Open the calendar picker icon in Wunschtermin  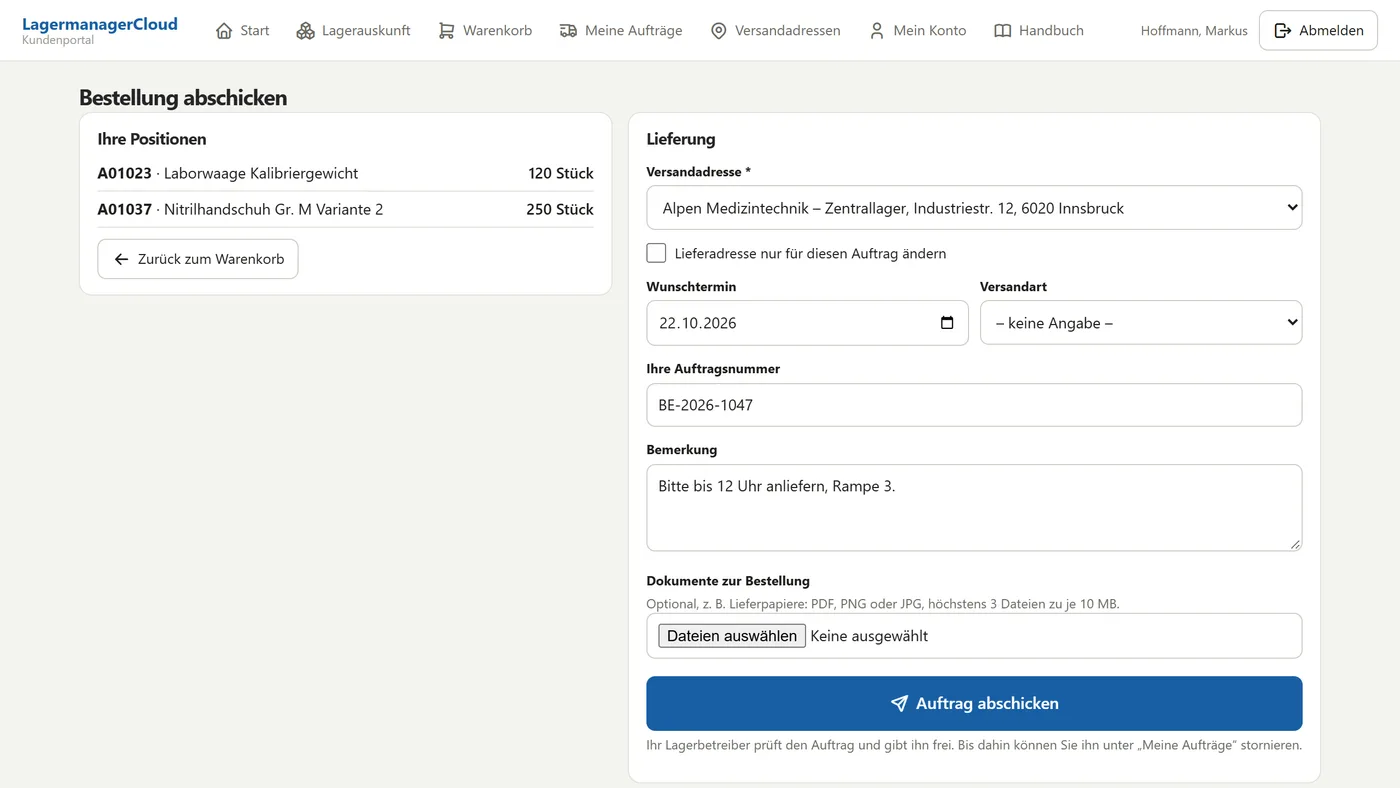click(947, 323)
